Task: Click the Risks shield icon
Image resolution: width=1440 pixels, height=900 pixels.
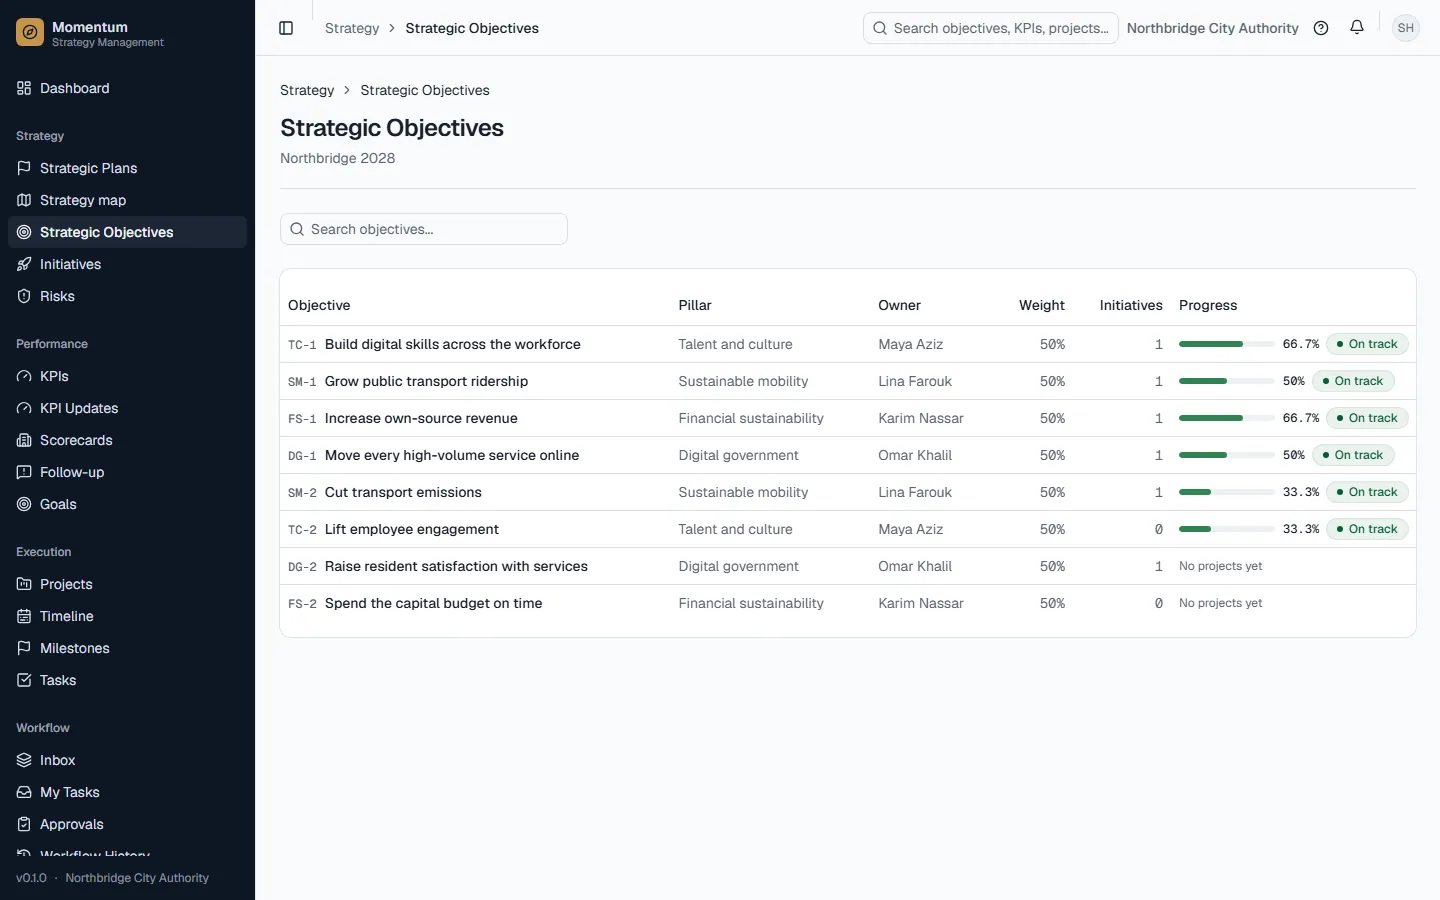Action: pos(24,296)
